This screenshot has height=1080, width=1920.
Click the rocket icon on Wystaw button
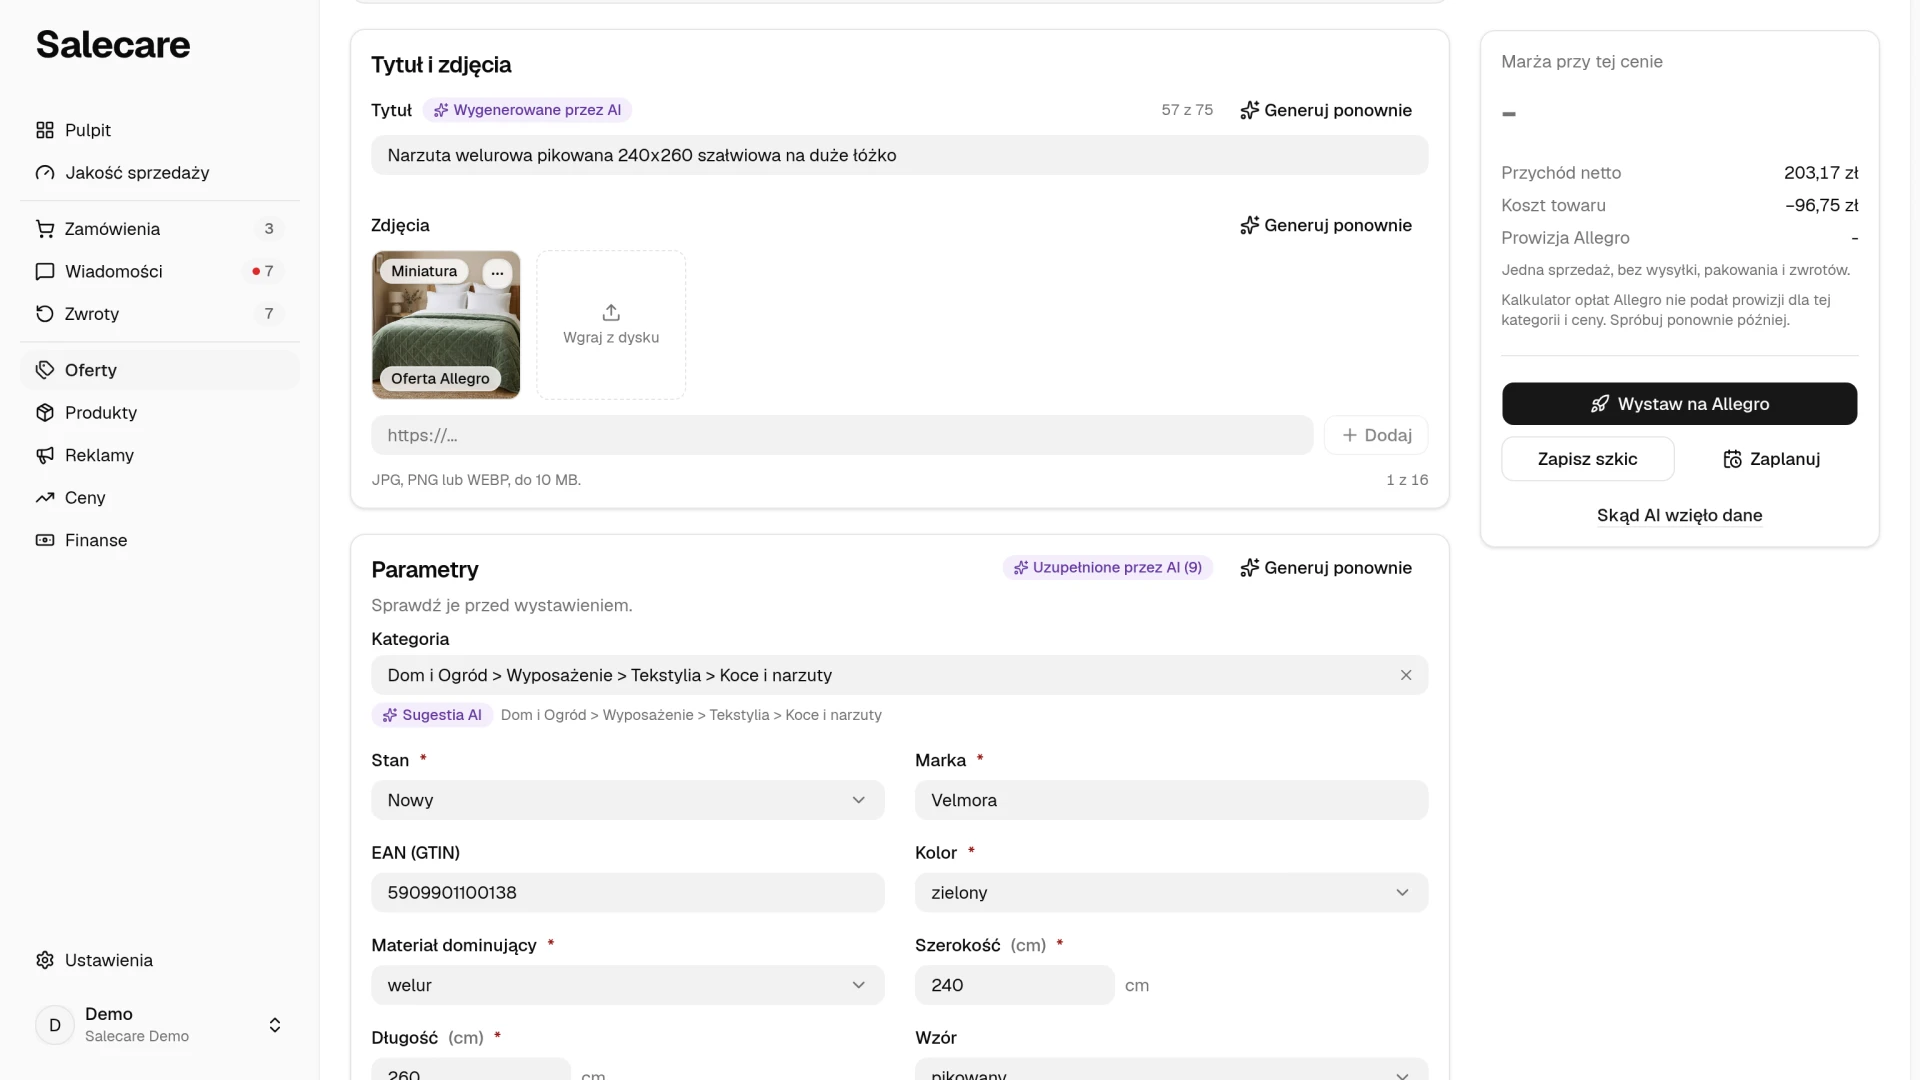pyautogui.click(x=1600, y=404)
